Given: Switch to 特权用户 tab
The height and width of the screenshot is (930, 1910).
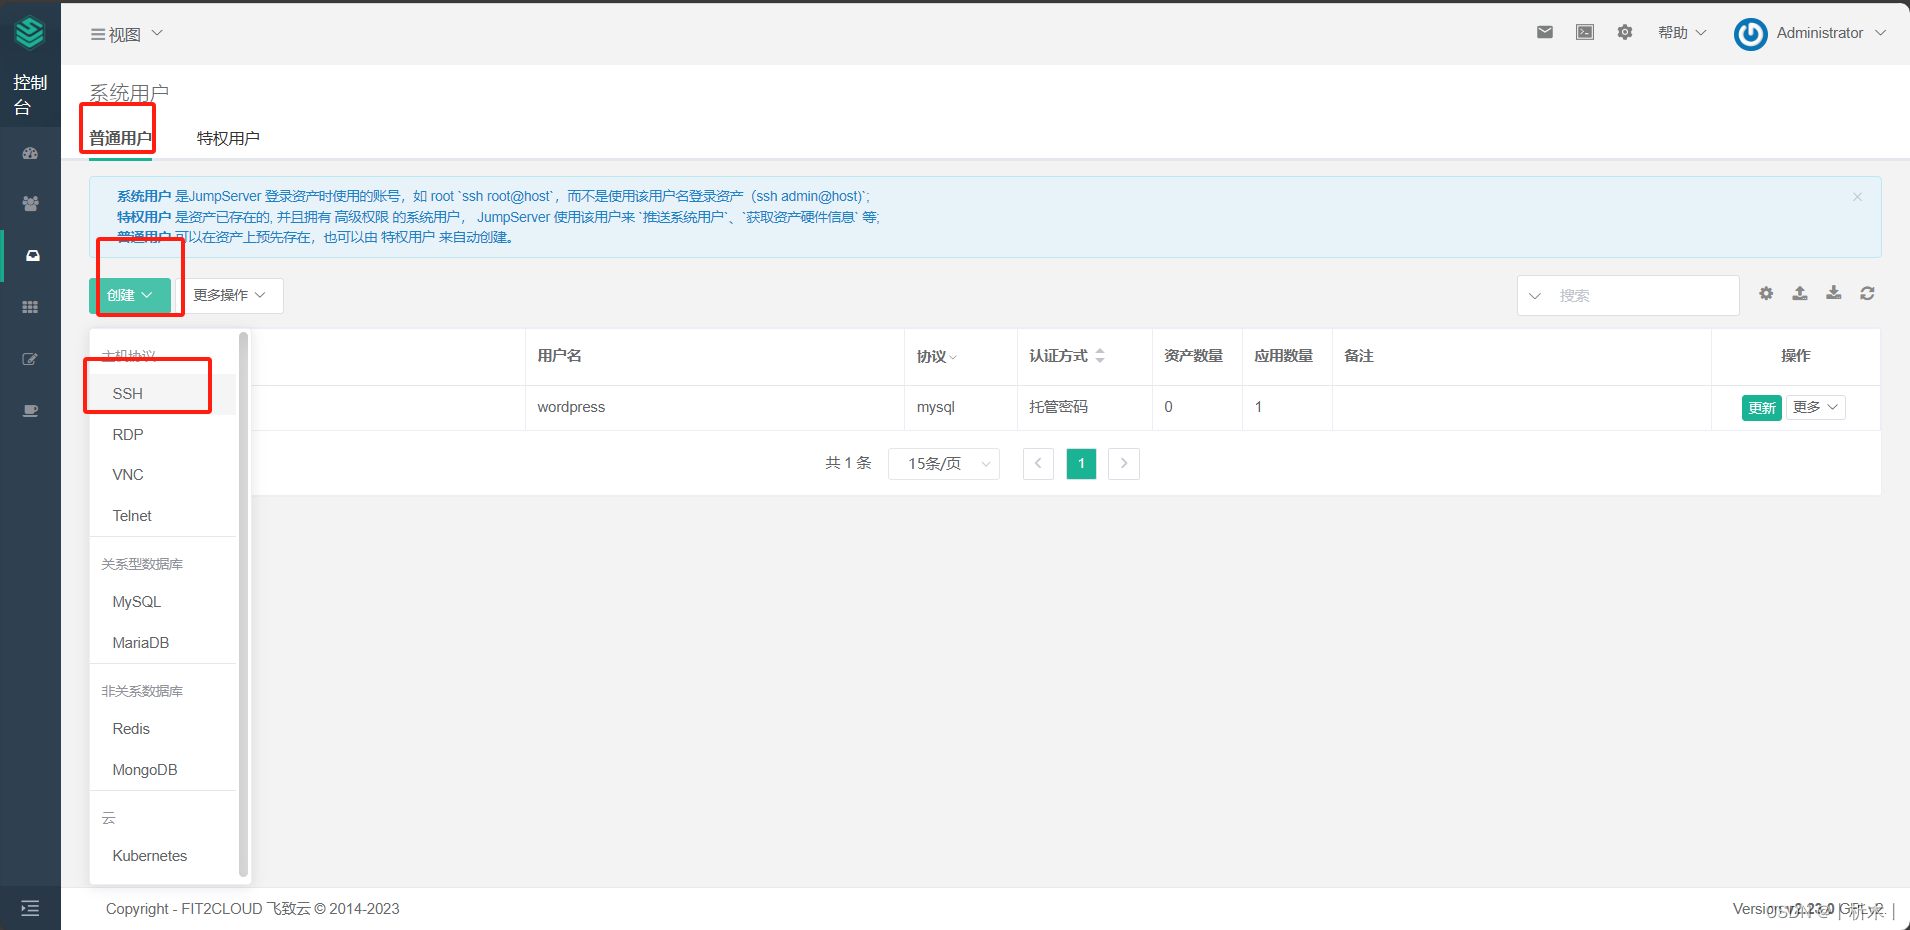Looking at the screenshot, I should 228,138.
